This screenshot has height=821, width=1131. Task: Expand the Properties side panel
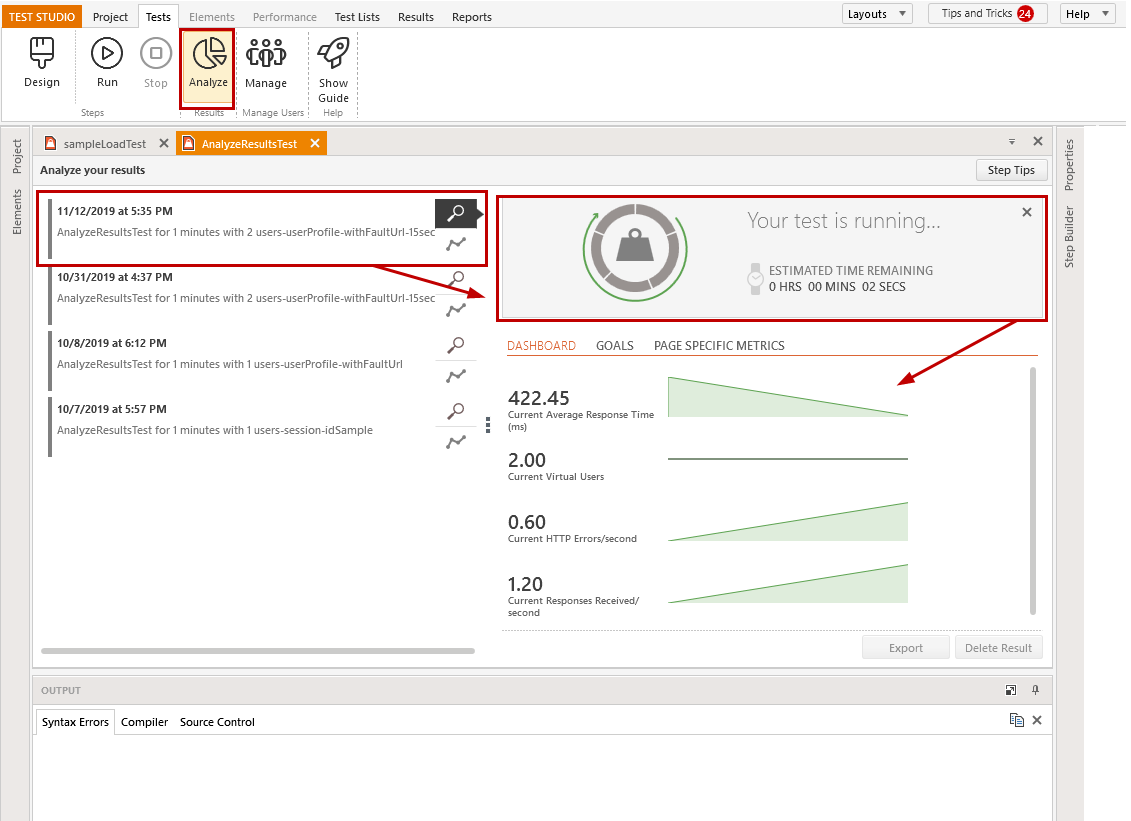[x=1069, y=164]
